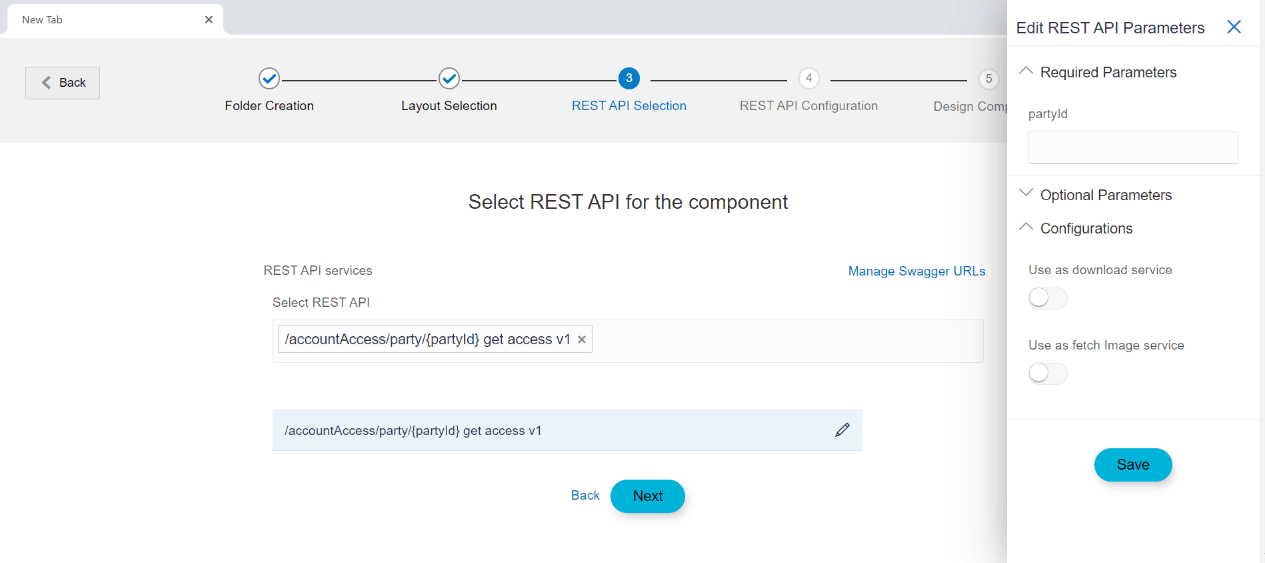Enable Use as download service toggle
Screen dimensions: 1265x563
coord(1047,298)
